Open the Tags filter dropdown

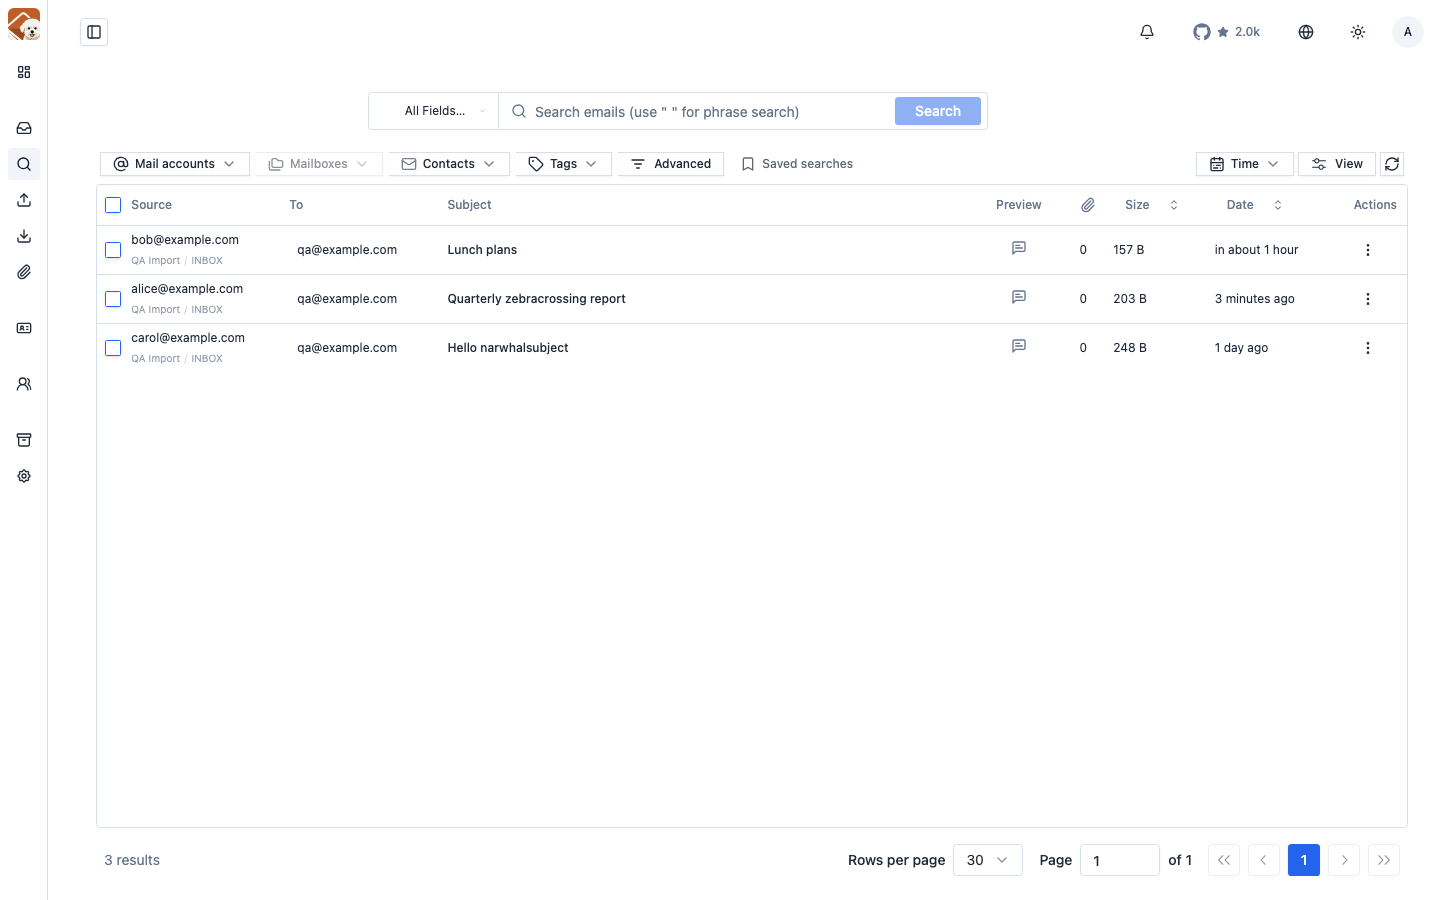[563, 164]
